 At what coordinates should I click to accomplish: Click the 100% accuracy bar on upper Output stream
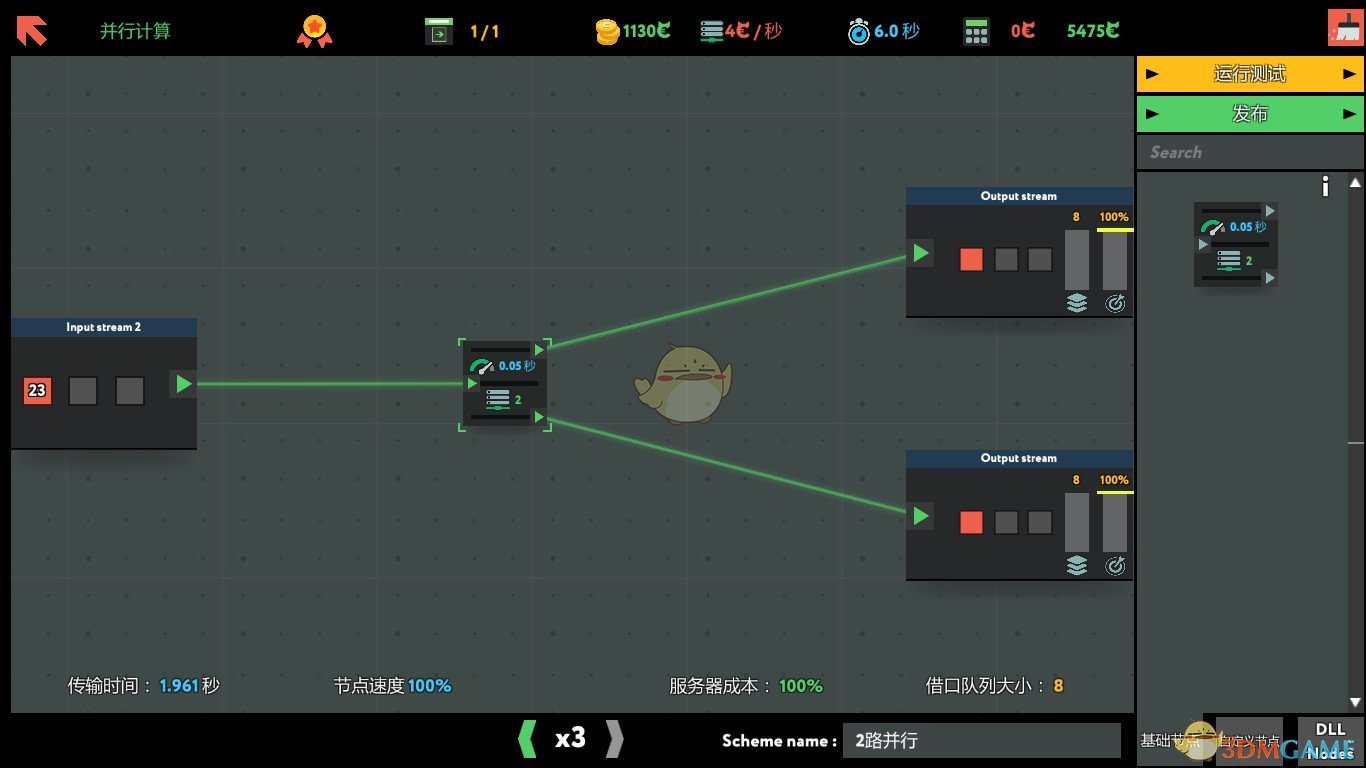pos(1115,260)
